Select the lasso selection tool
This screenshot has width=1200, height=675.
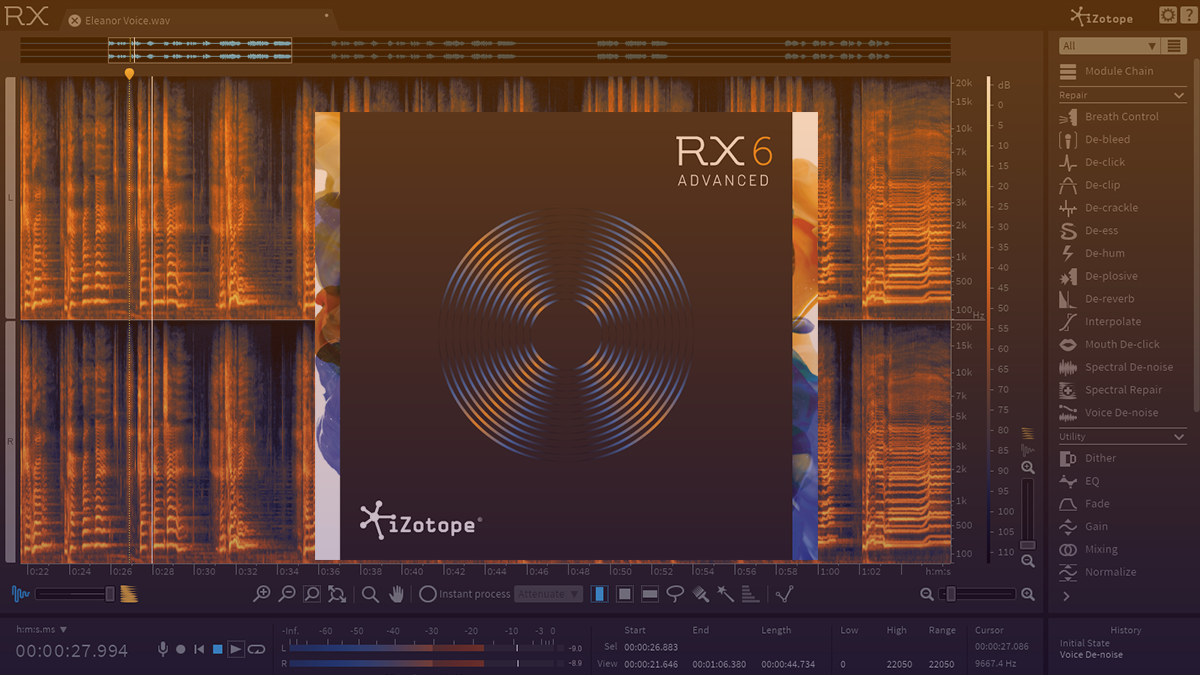pos(674,594)
